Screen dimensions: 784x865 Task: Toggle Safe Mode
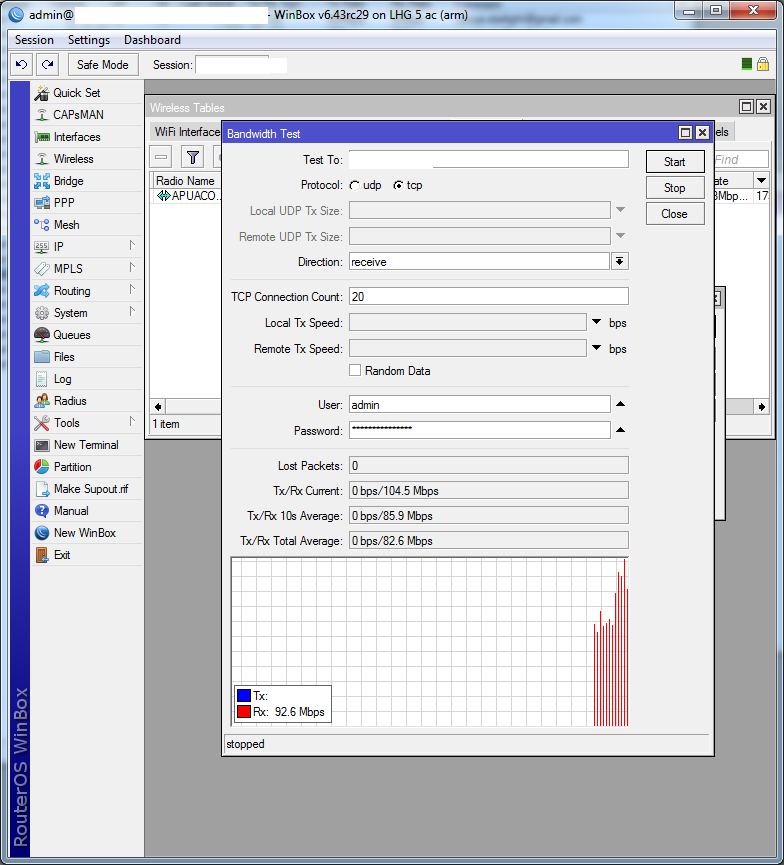(x=103, y=65)
